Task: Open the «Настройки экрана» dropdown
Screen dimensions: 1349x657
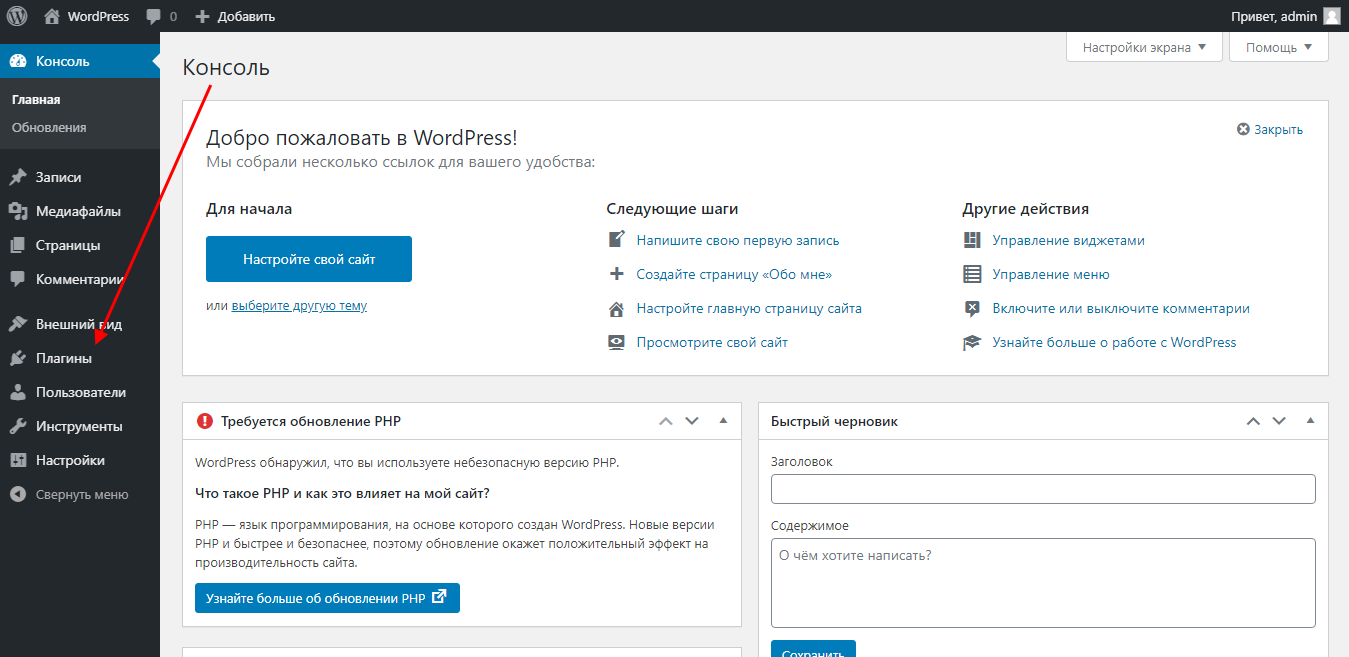Action: pos(1143,46)
